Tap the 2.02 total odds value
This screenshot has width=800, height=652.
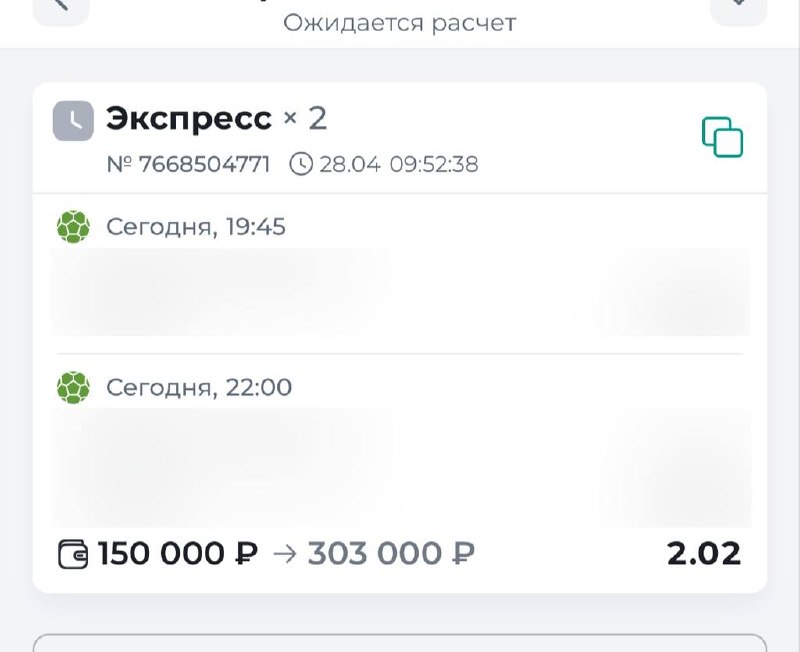tap(704, 553)
